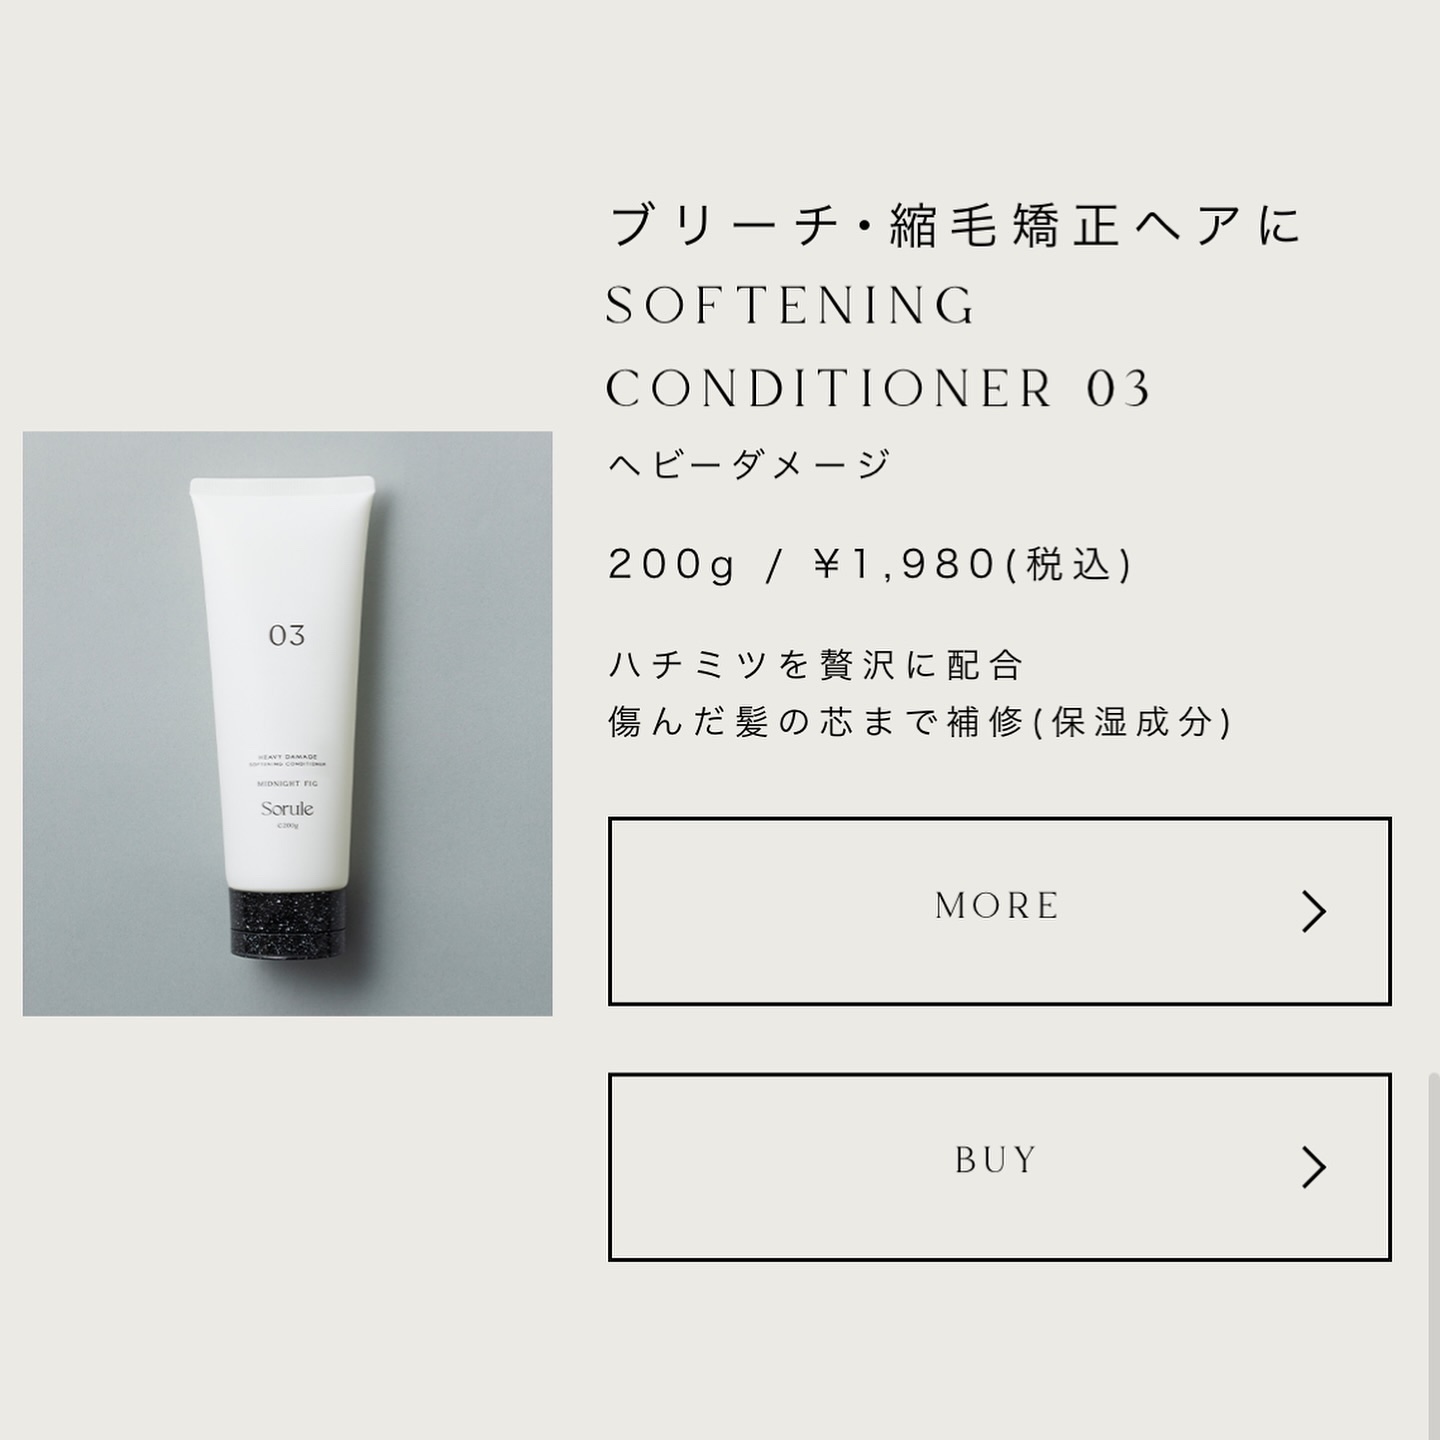The image size is (1440, 1440).
Task: Click the Sorule logo on the tube
Action: tap(287, 808)
